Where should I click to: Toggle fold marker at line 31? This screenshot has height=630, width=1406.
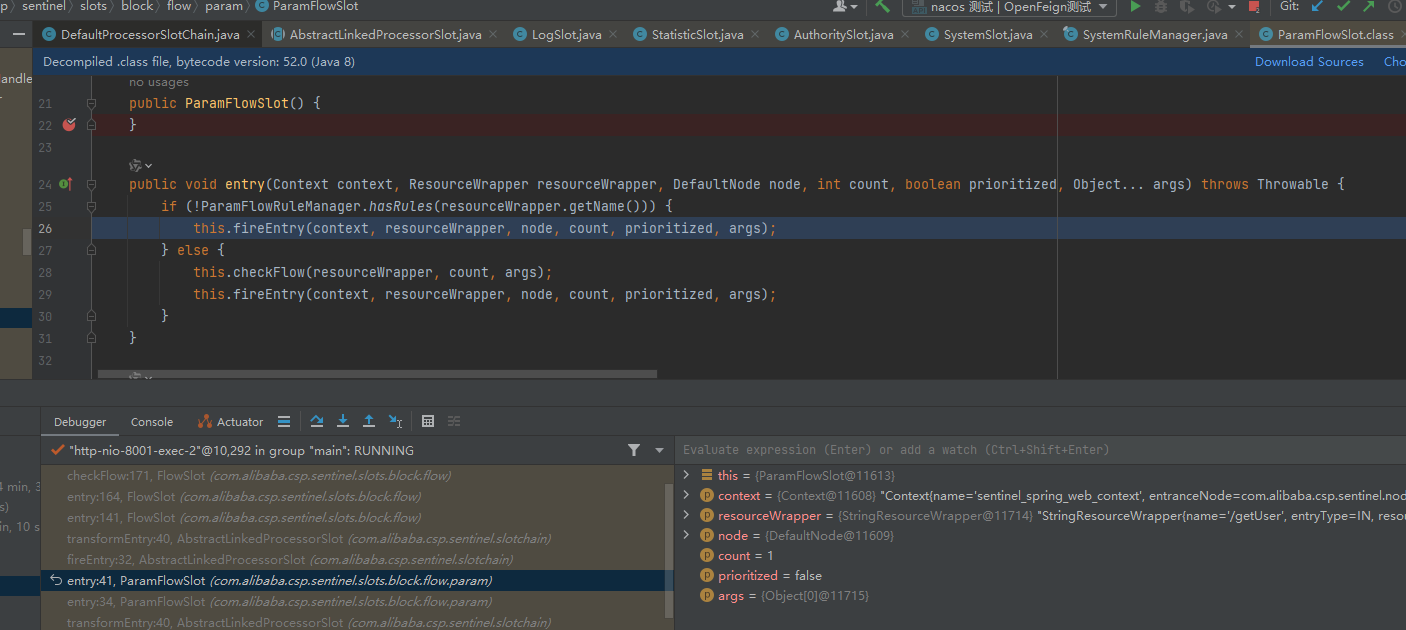pos(91,338)
